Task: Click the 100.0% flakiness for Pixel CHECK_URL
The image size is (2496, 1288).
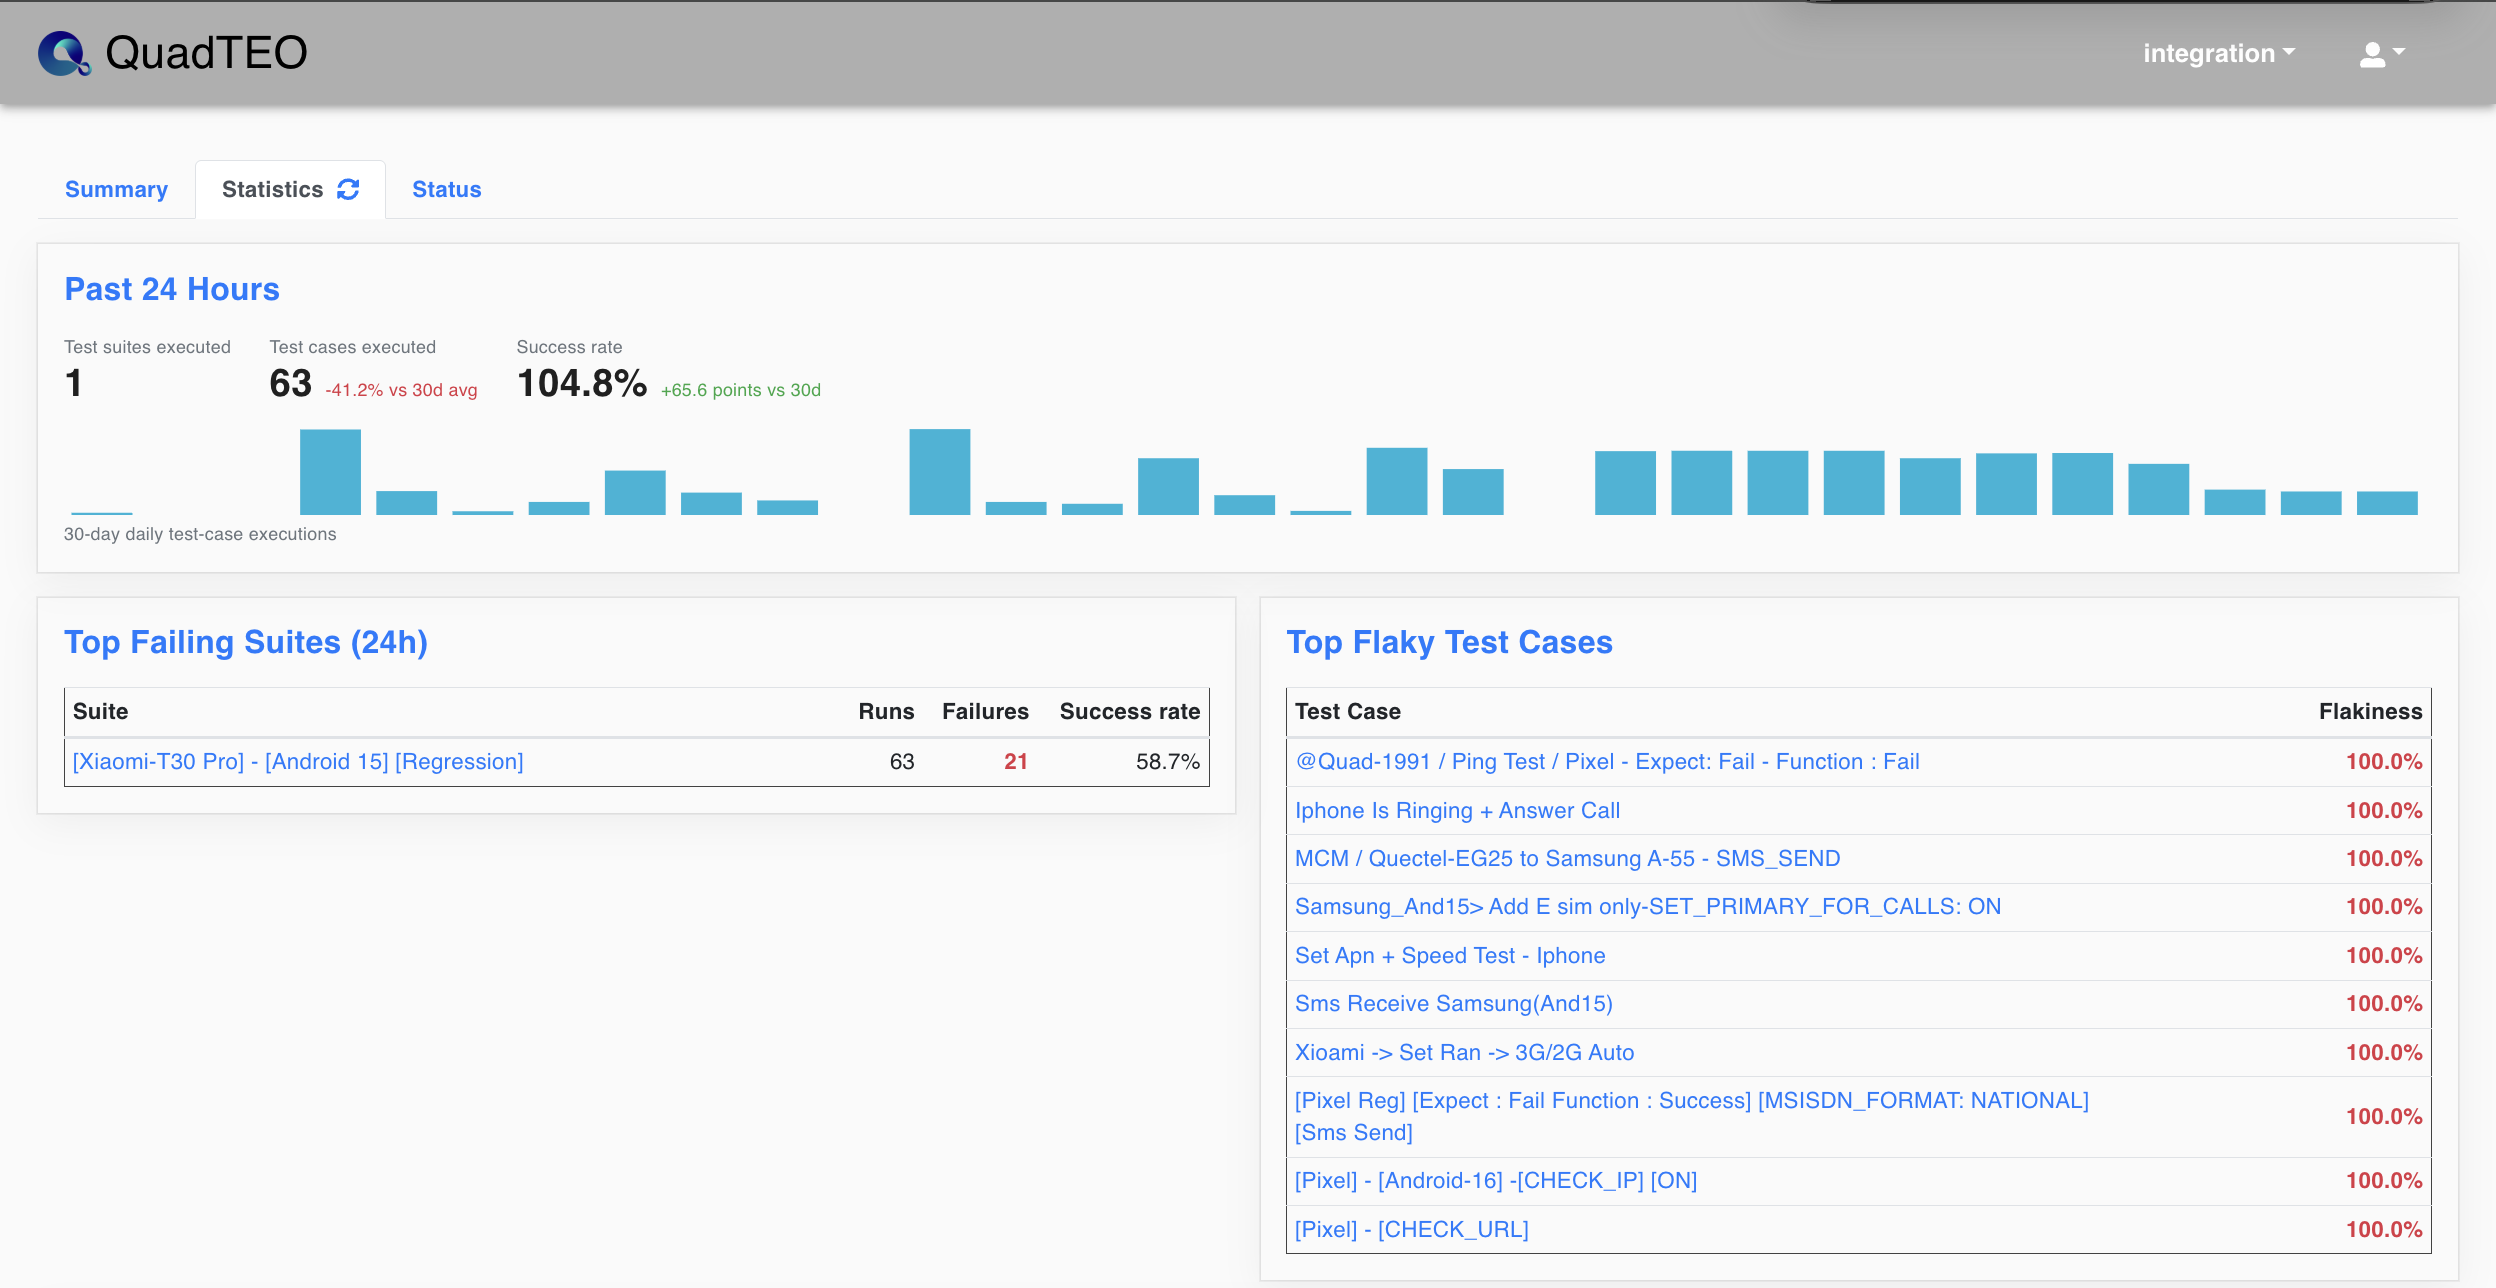Action: (x=2384, y=1229)
